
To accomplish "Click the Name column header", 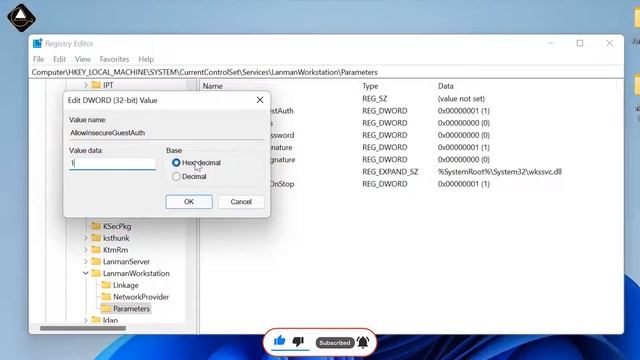I will [213, 86].
